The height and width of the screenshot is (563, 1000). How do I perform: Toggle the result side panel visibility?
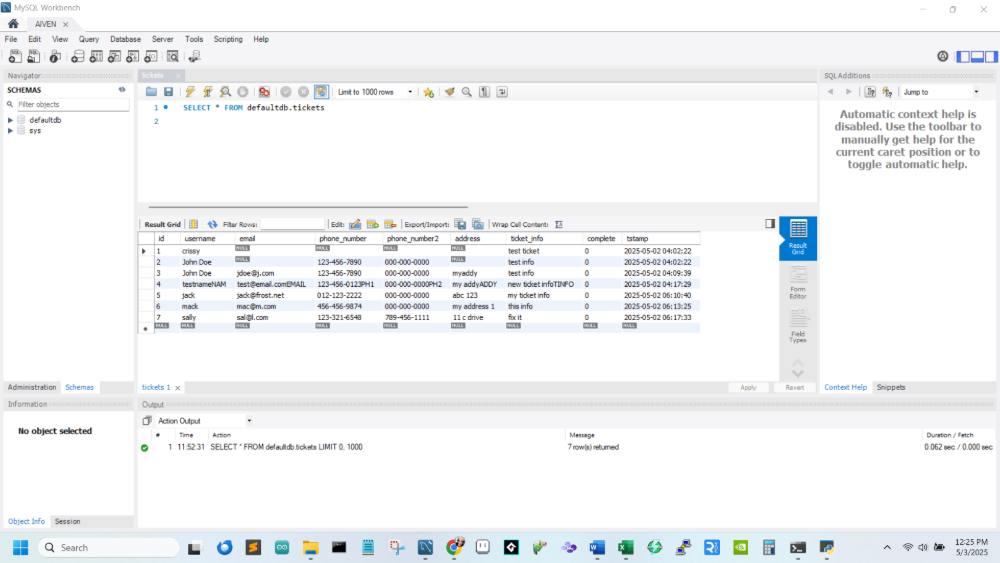(x=770, y=224)
